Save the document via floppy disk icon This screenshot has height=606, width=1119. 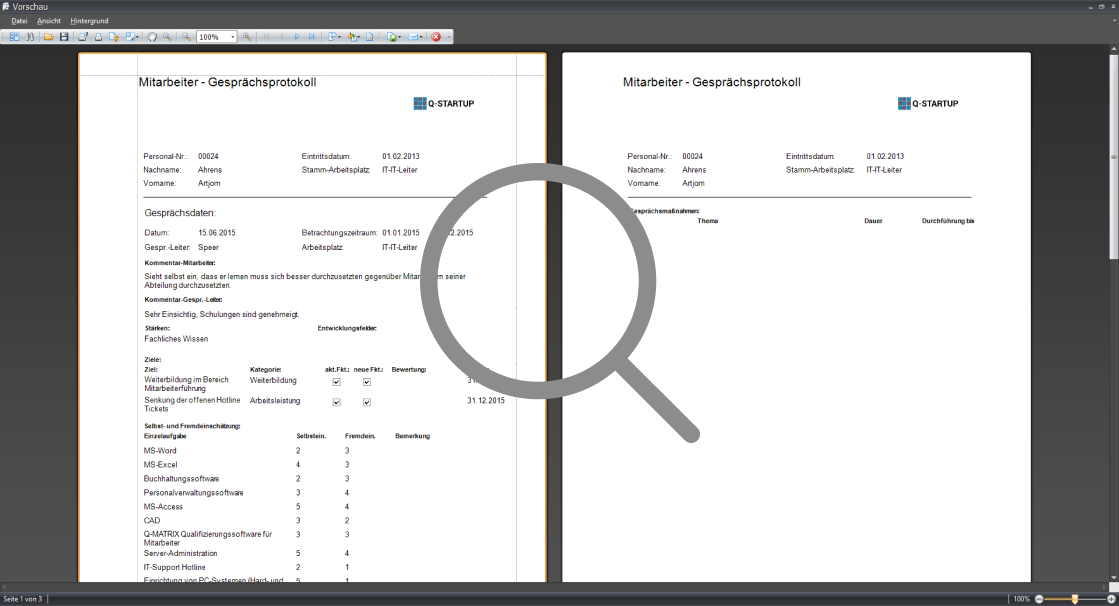pos(64,37)
